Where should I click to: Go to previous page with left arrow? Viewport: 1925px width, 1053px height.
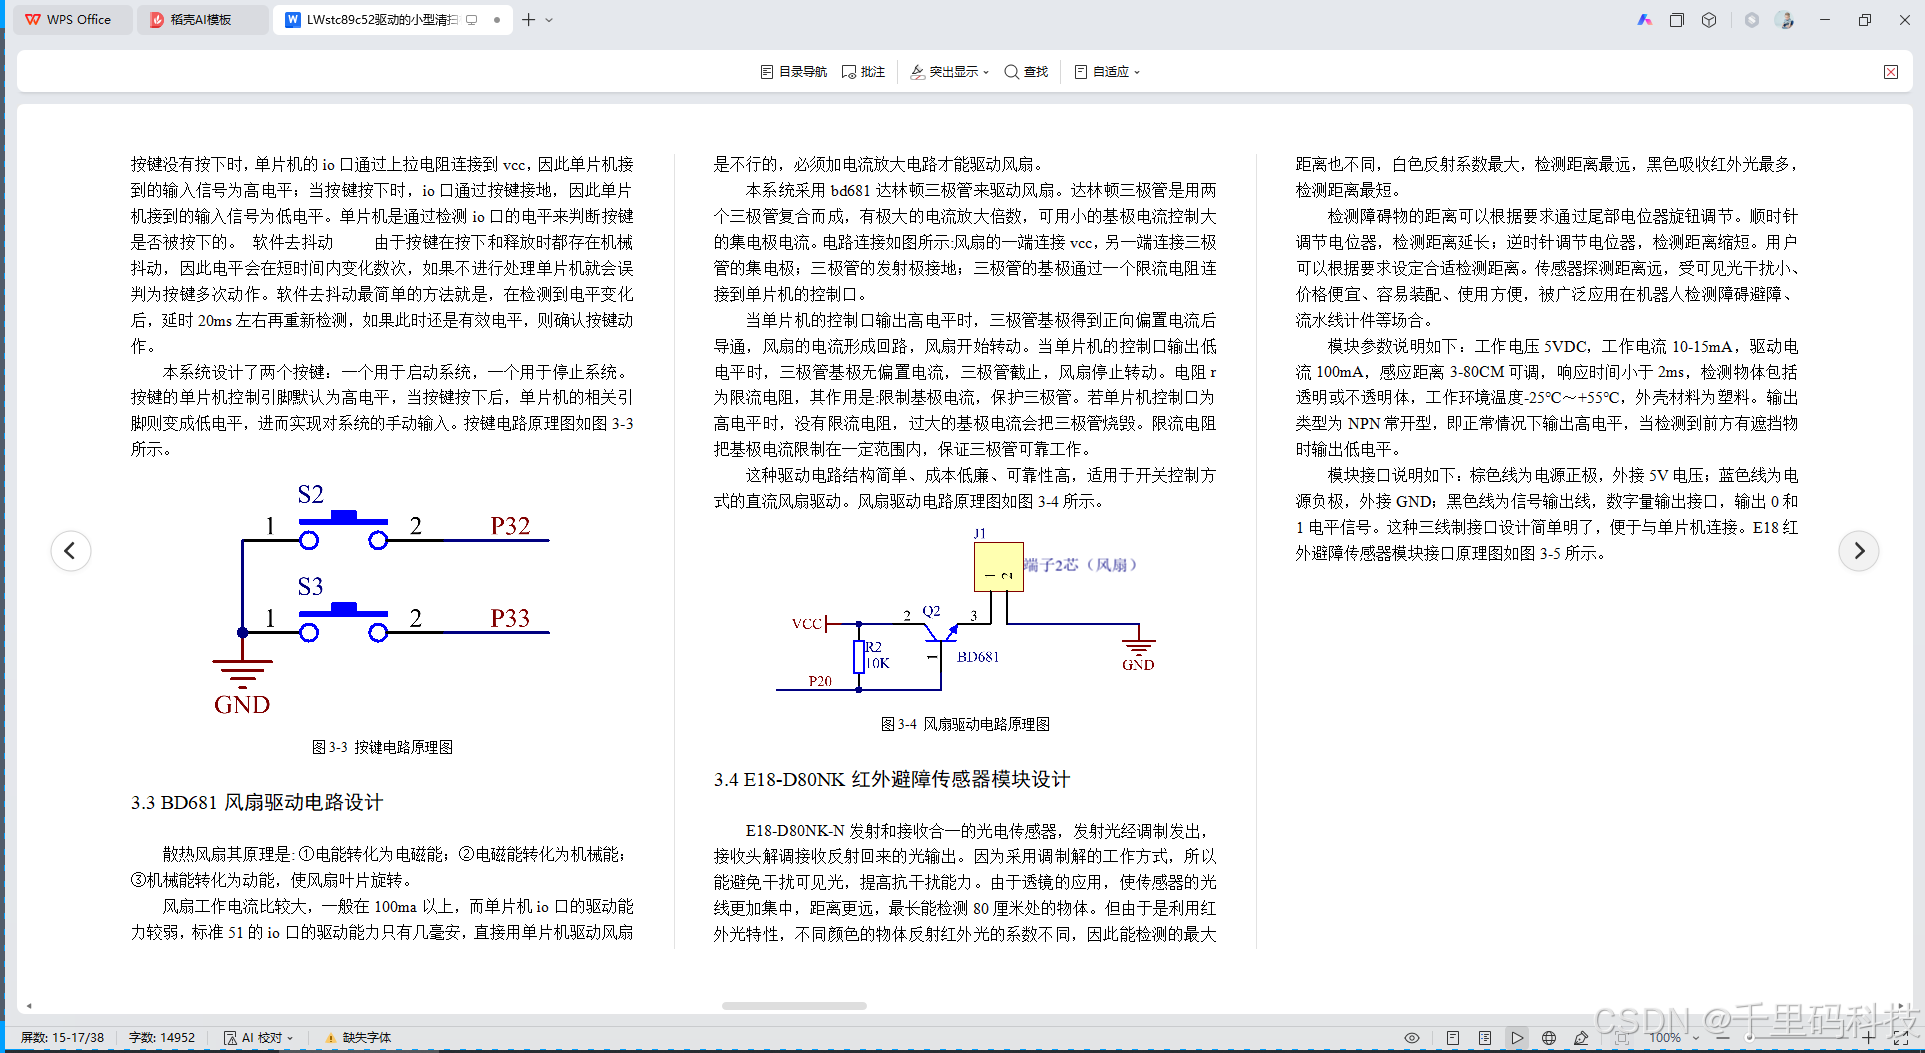pos(70,550)
